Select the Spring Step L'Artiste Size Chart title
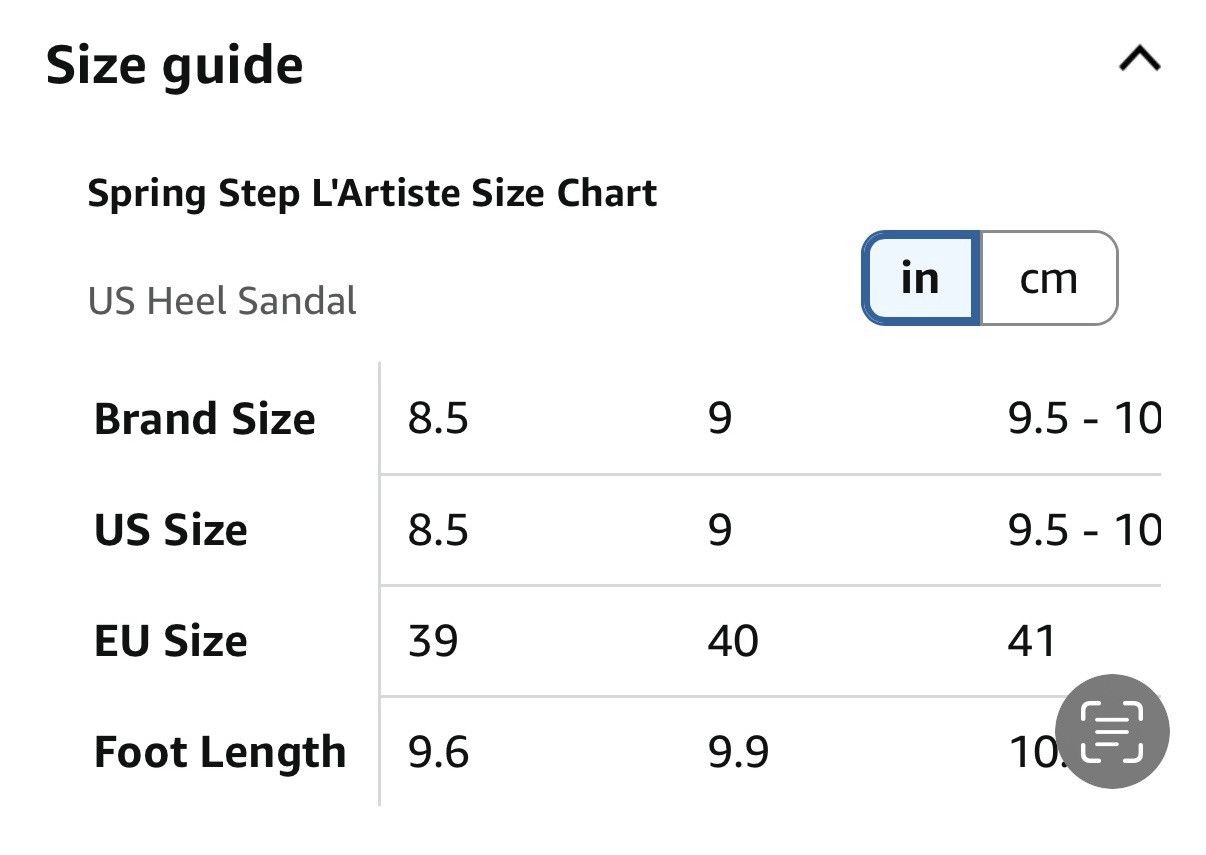The image size is (1206, 855). (x=372, y=193)
